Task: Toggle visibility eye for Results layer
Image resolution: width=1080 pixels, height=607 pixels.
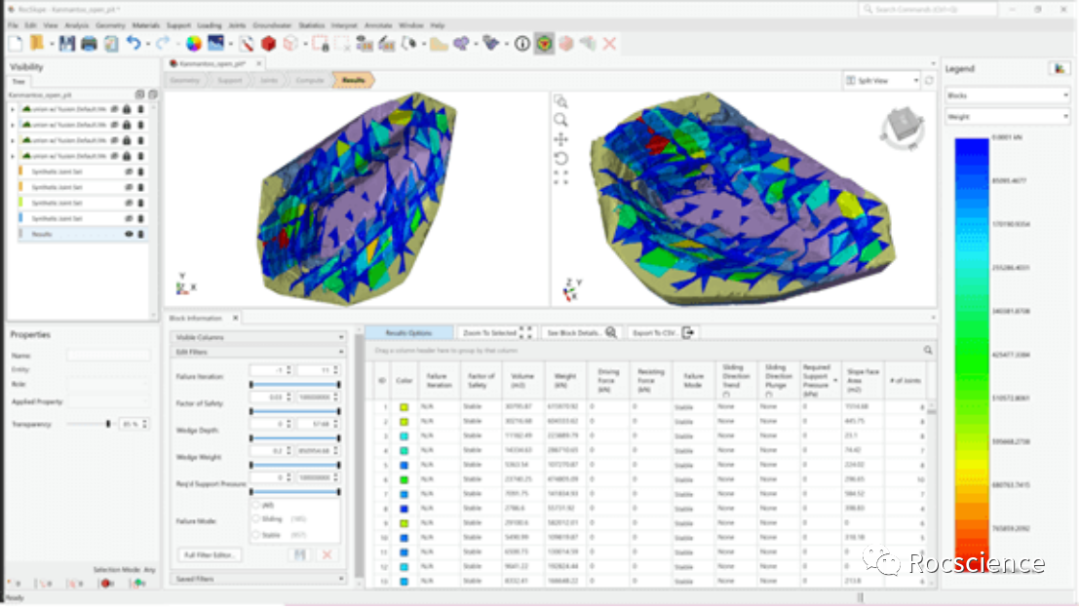Action: tap(128, 234)
